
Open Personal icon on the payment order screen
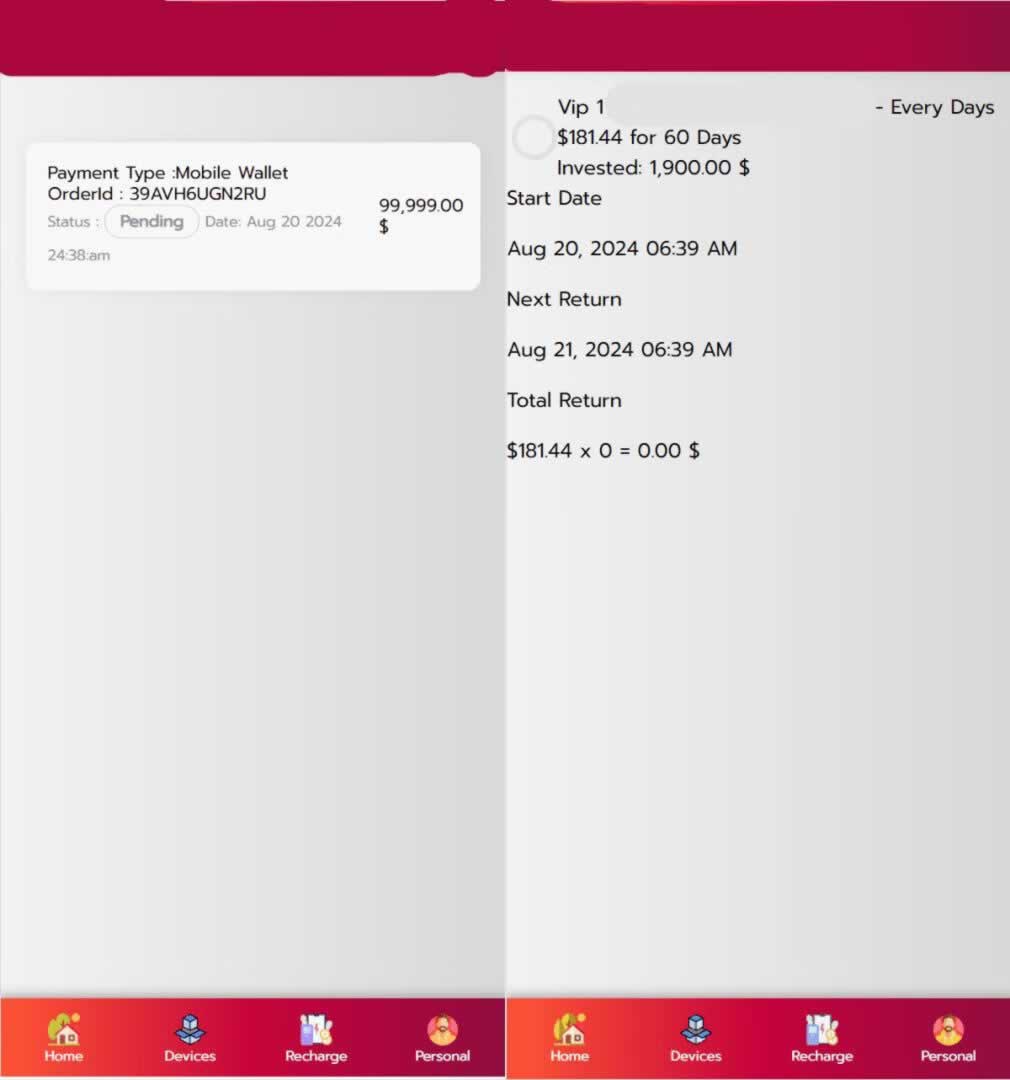[x=442, y=1037]
